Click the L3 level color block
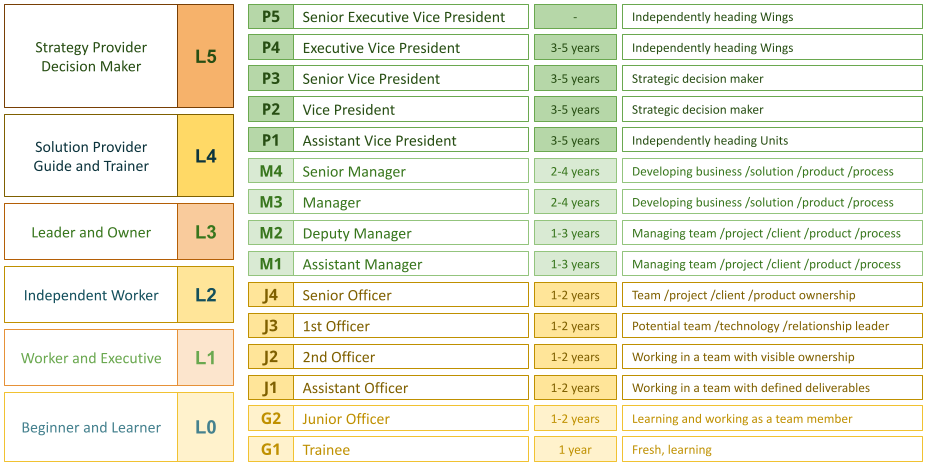This screenshot has width=927, height=467. [x=205, y=232]
